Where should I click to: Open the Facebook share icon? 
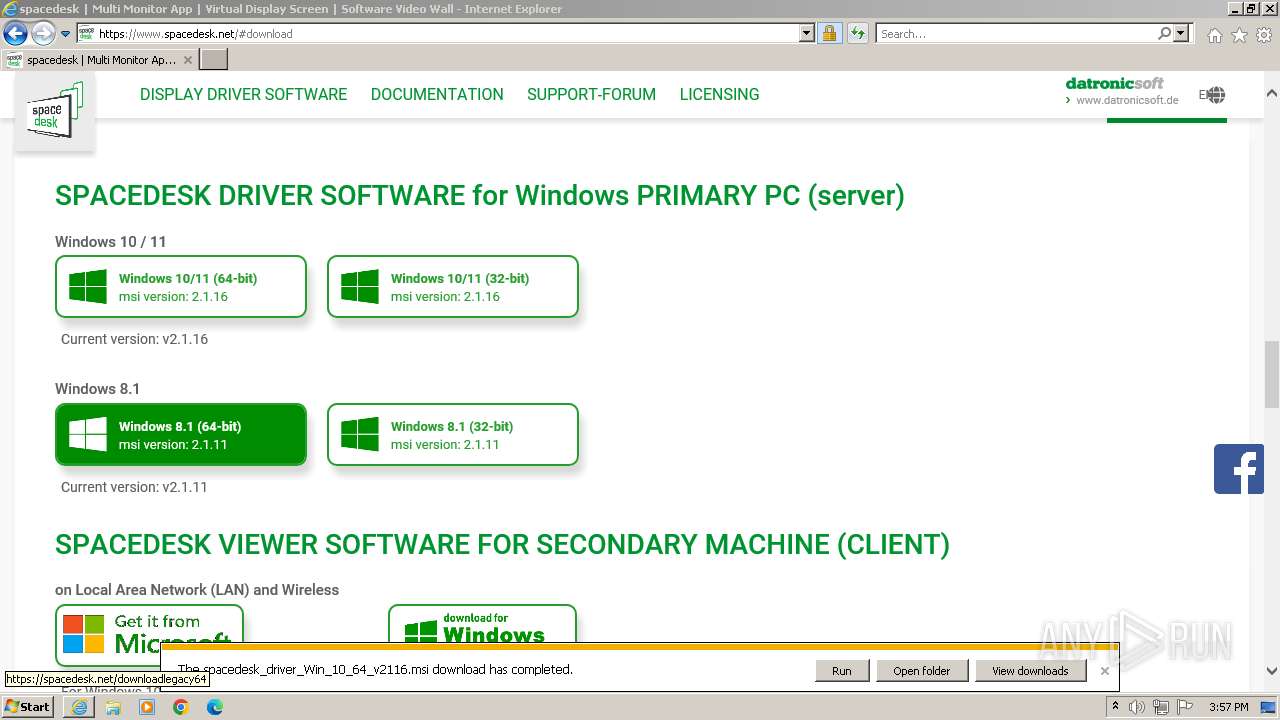[x=1239, y=469]
